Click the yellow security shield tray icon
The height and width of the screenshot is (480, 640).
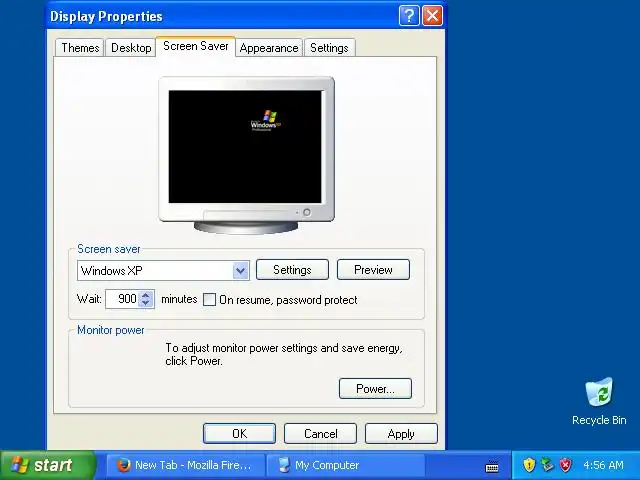[x=529, y=464]
